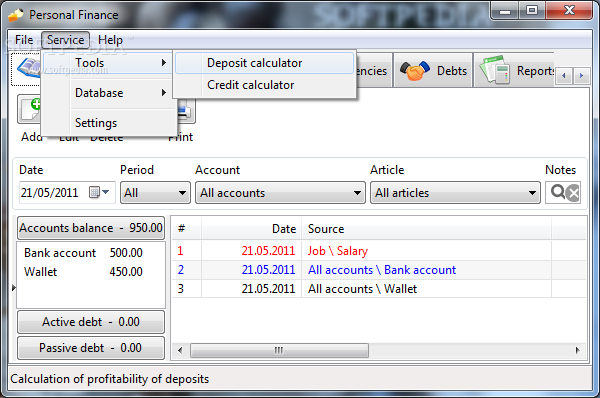The height and width of the screenshot is (398, 600).
Task: Expand the All articles dropdown
Action: (455, 192)
